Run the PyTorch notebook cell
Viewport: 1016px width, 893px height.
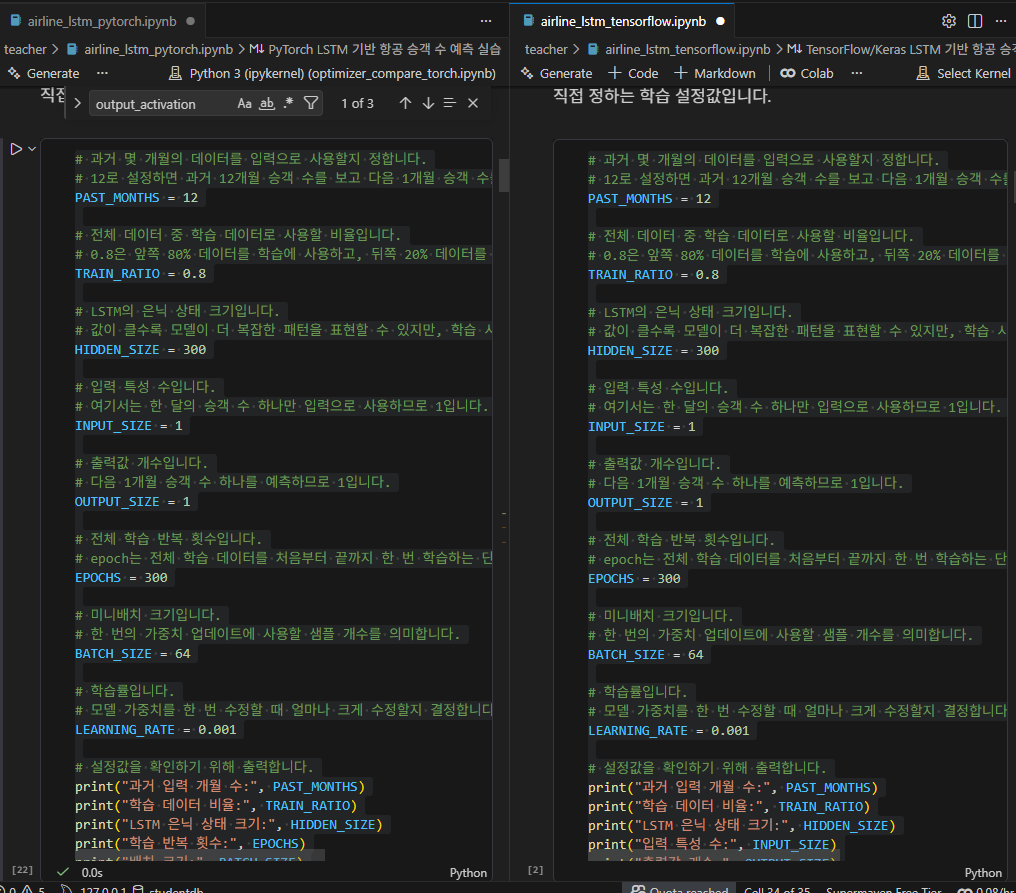[16, 149]
